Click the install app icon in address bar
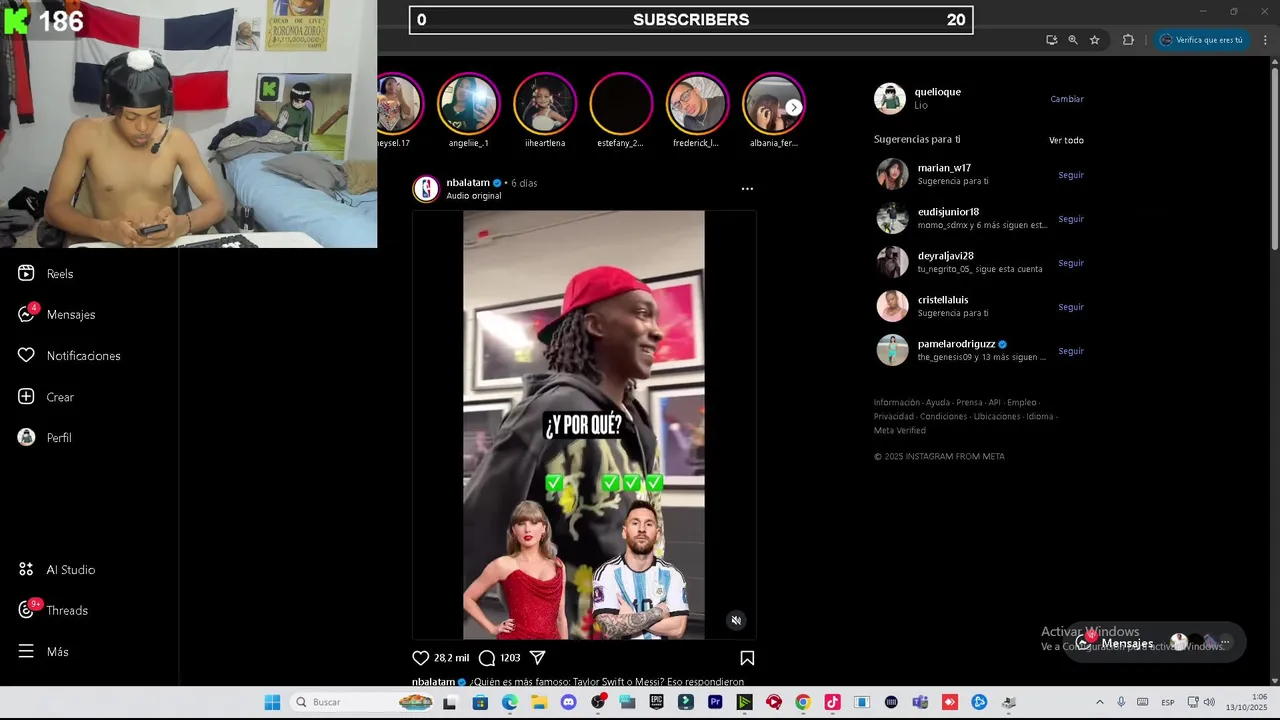The width and height of the screenshot is (1280, 720). coord(1051,40)
